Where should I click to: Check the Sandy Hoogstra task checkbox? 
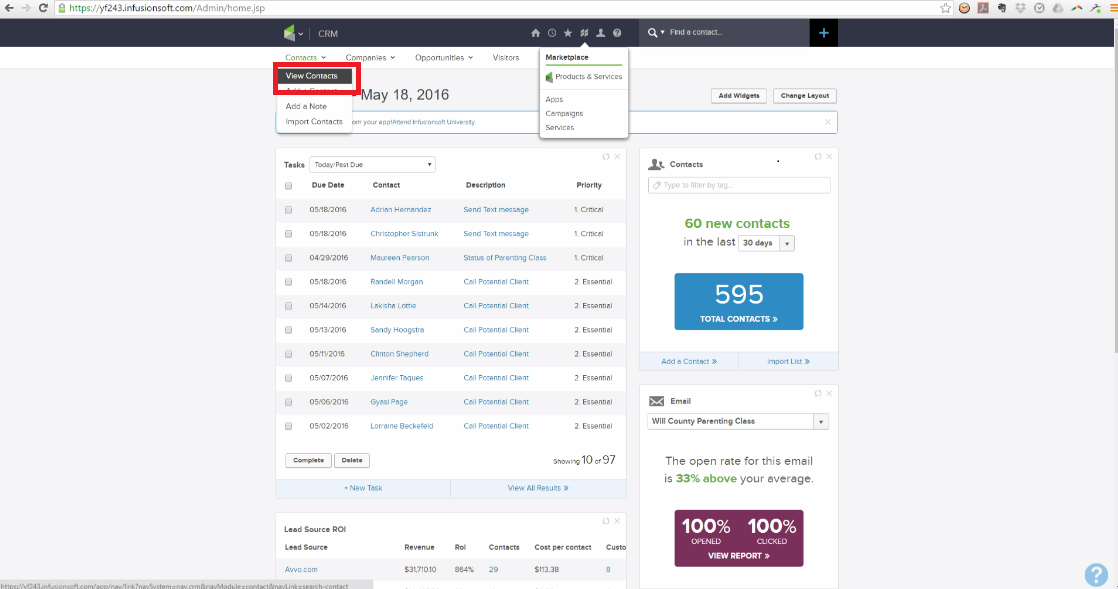tap(289, 330)
